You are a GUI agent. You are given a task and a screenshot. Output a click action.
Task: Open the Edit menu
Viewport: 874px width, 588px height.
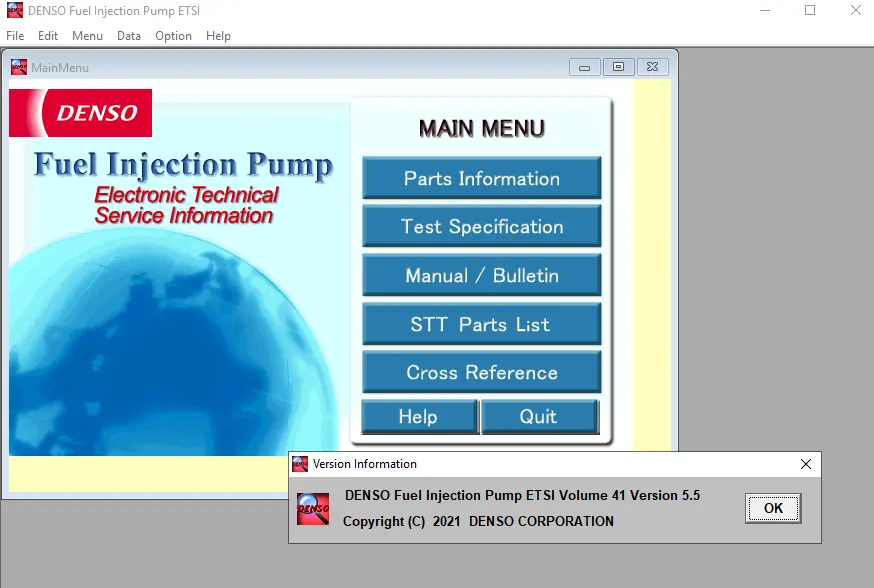coord(48,36)
